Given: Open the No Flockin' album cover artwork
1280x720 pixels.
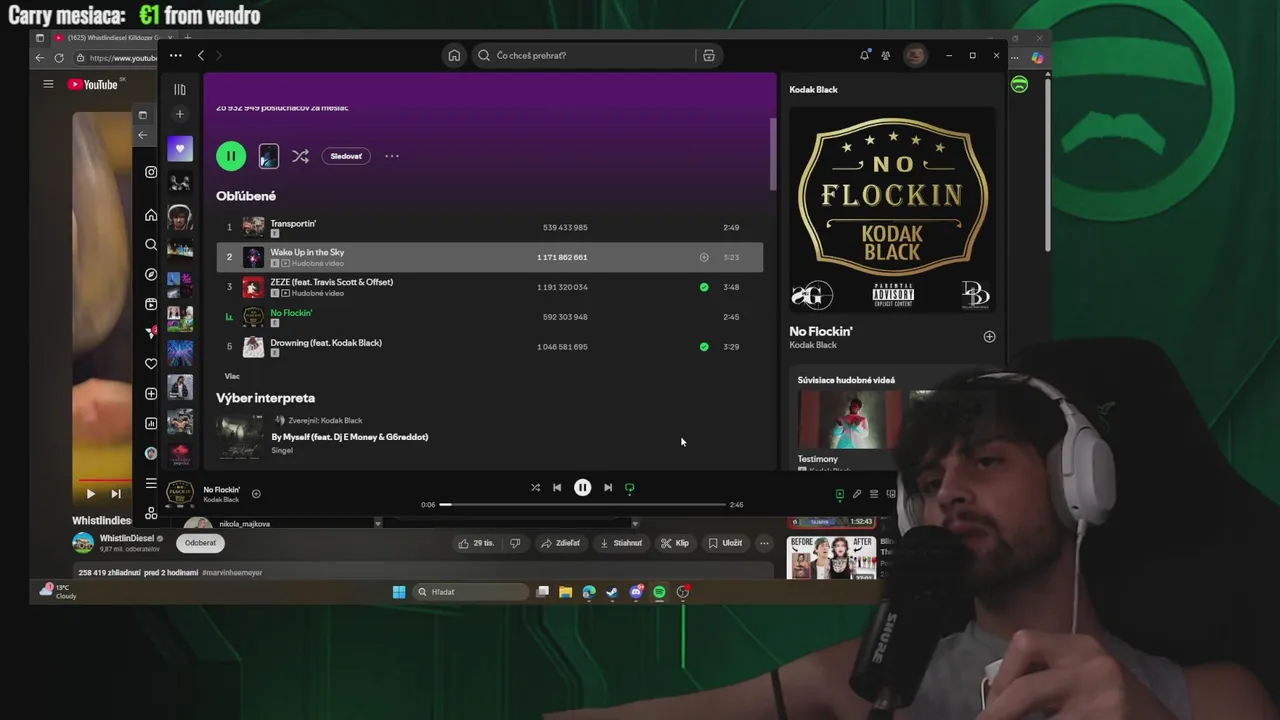Looking at the screenshot, I should pos(893,211).
